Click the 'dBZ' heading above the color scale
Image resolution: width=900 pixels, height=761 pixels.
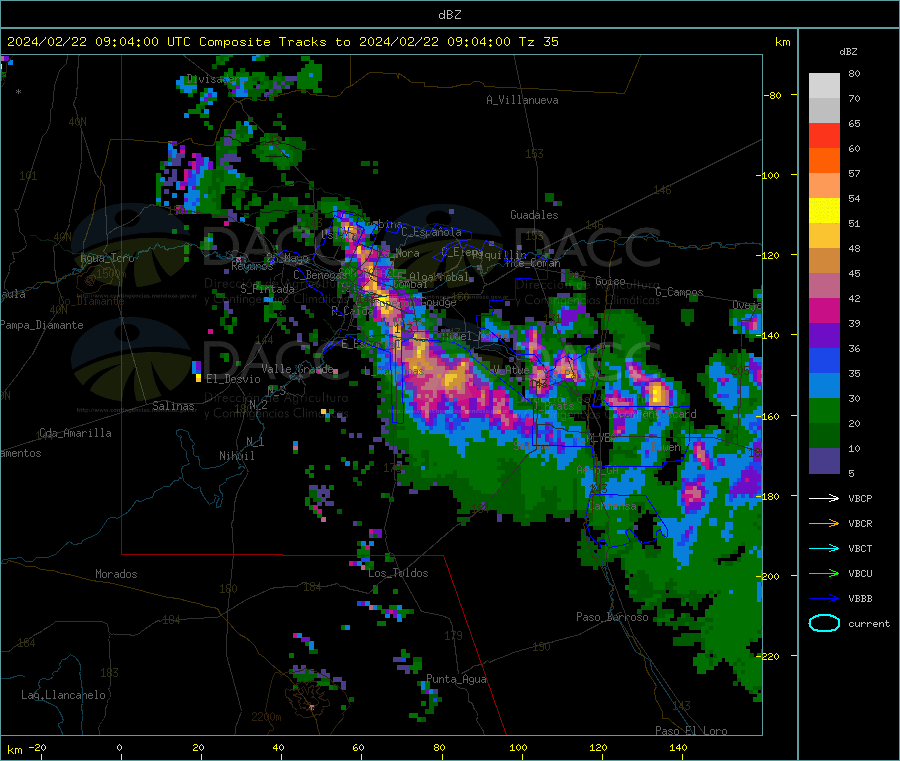coord(848,52)
